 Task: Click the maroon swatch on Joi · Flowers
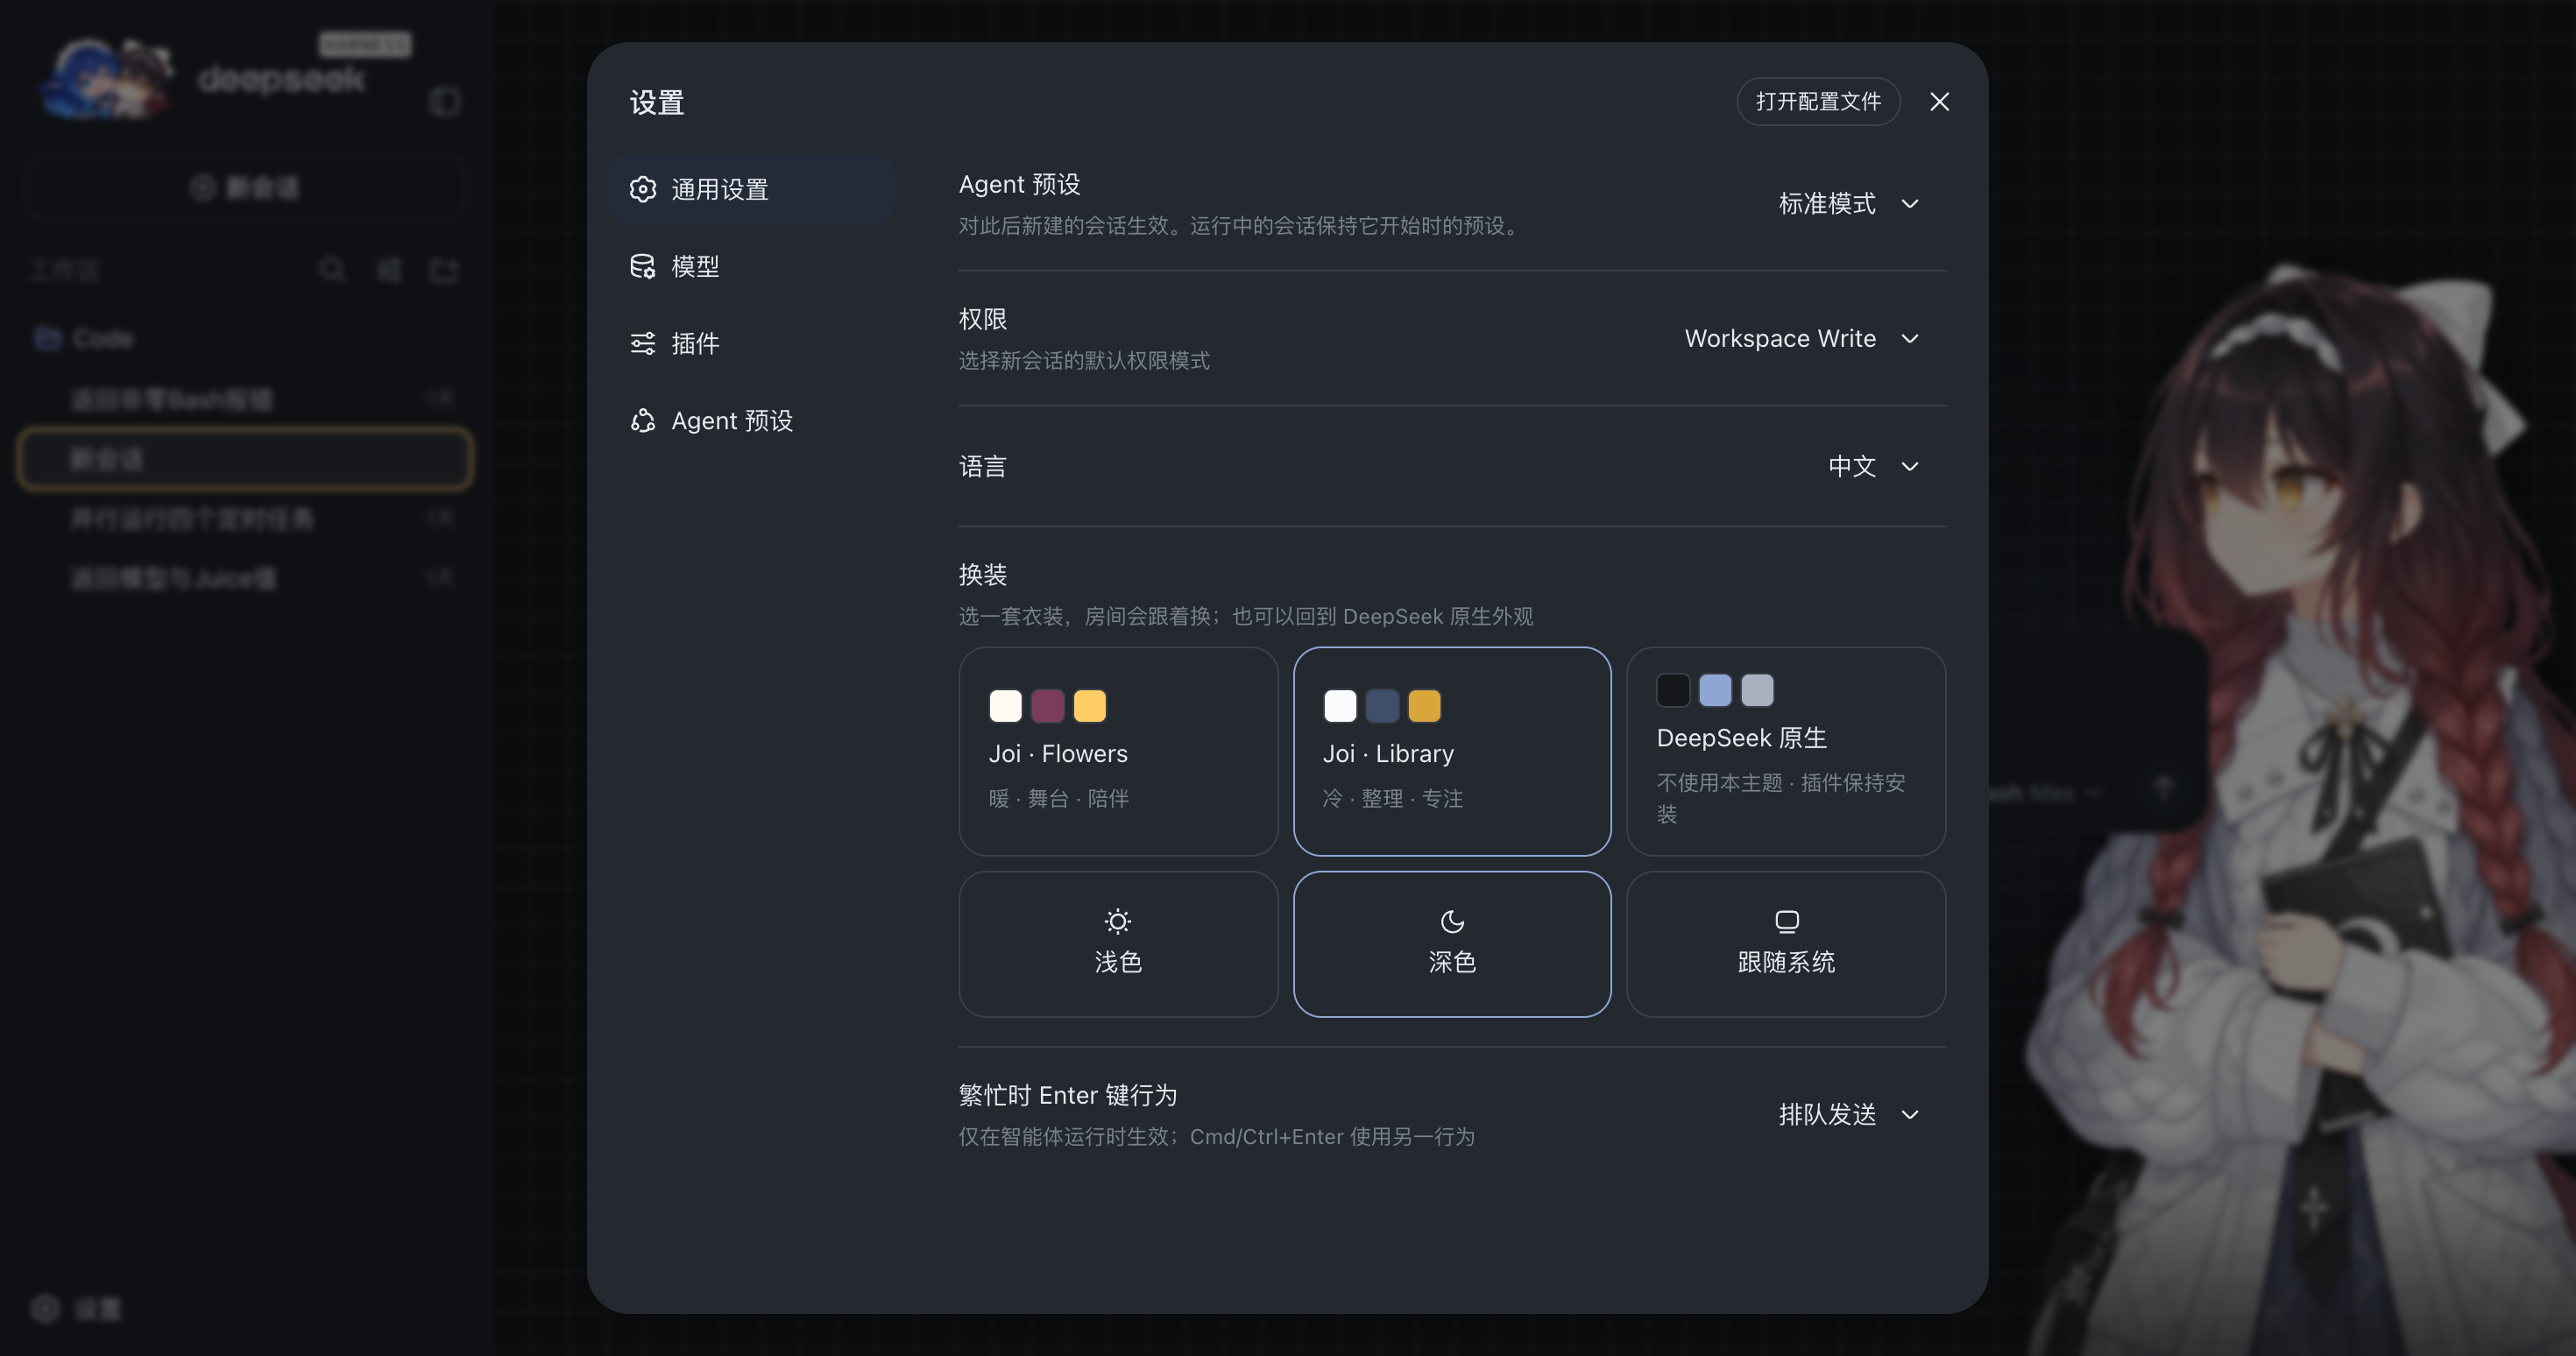point(1047,706)
